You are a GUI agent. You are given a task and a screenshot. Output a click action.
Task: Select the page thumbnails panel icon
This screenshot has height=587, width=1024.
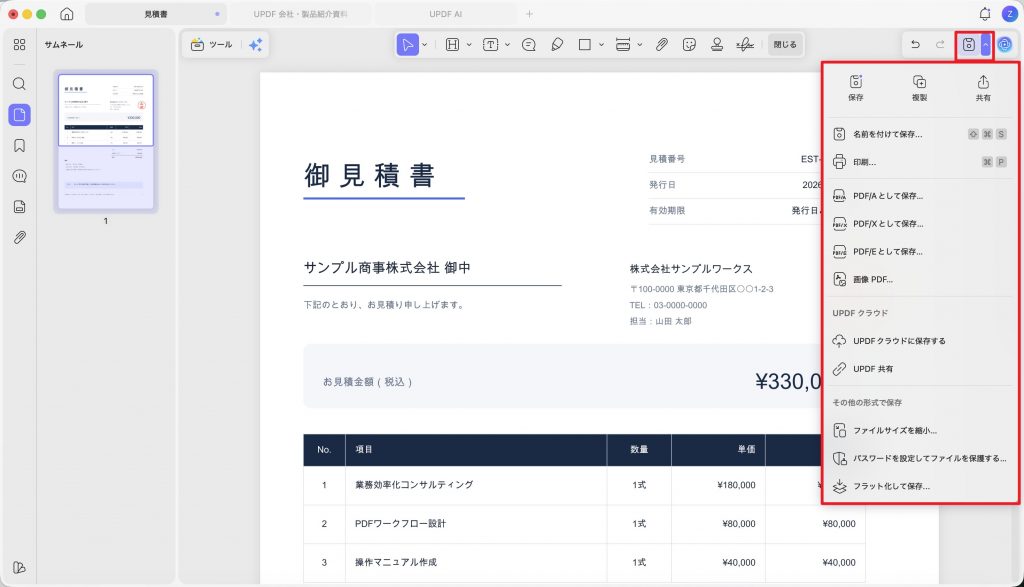point(20,115)
